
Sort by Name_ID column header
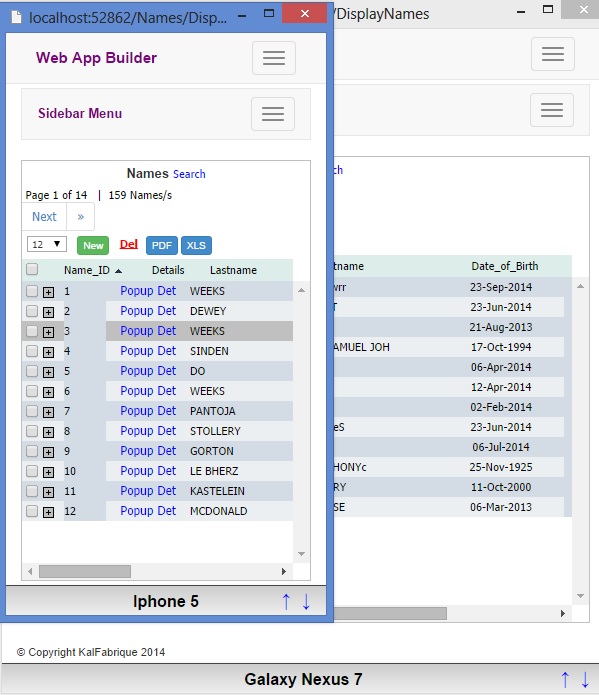point(86,270)
